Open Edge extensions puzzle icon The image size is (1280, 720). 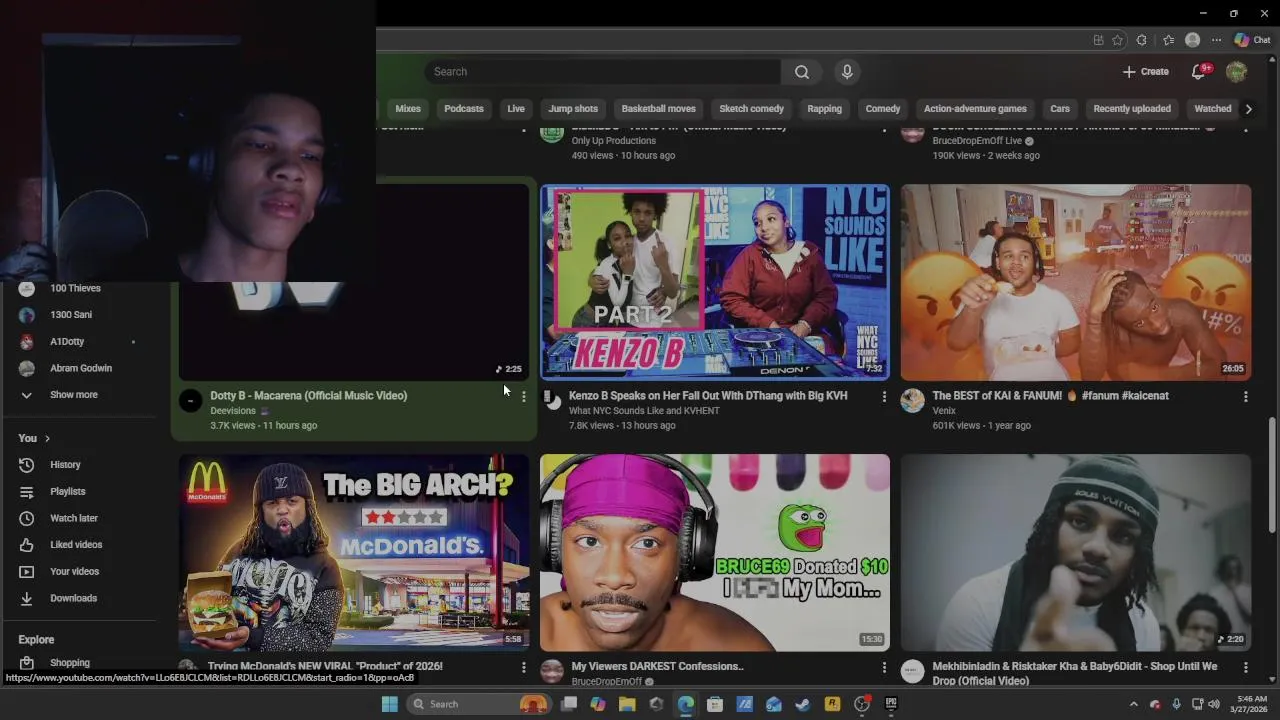pos(1142,40)
